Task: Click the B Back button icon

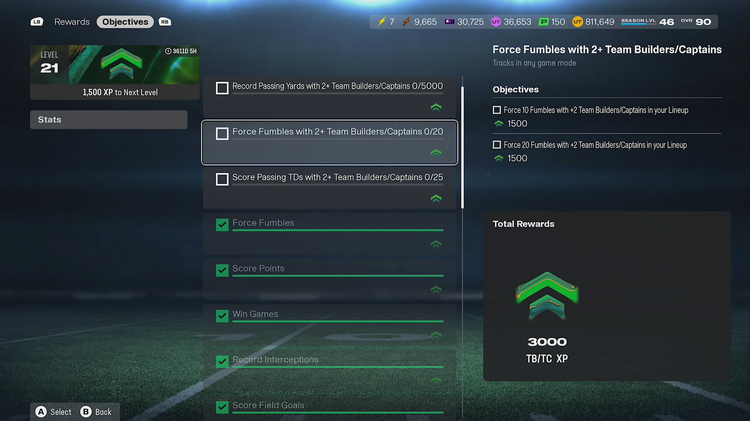Action: point(86,411)
